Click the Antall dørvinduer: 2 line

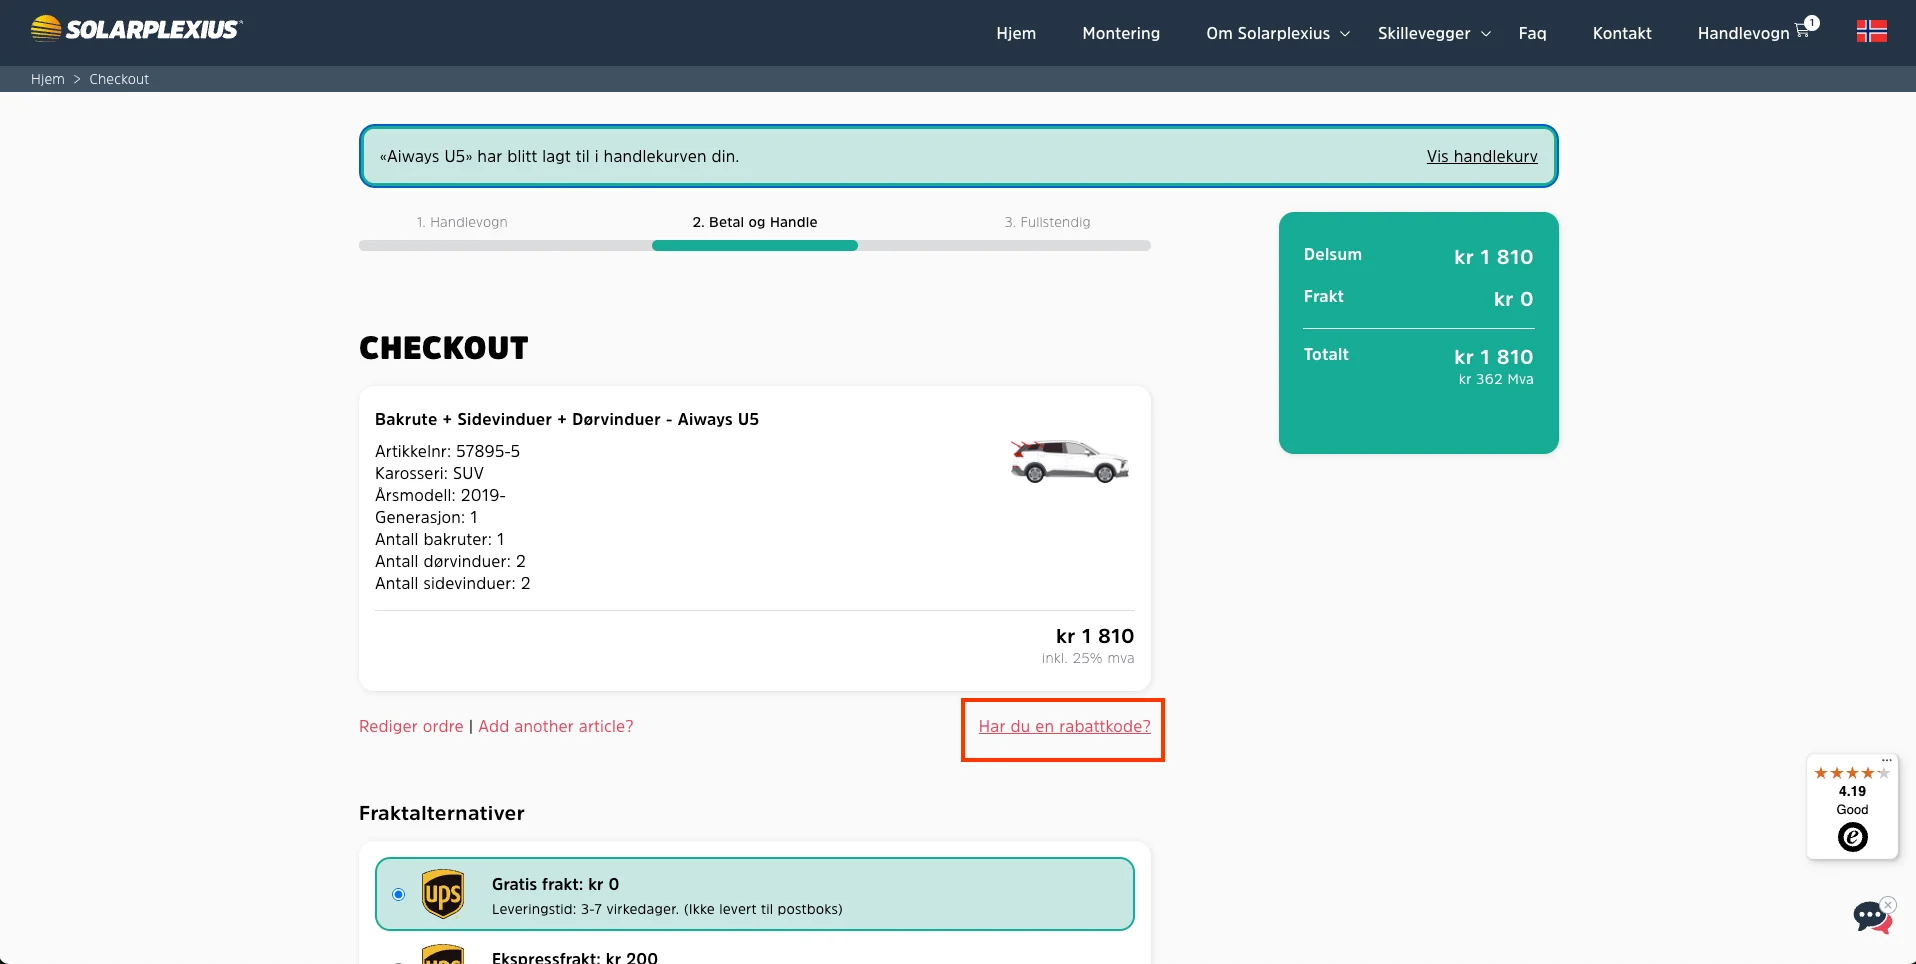tap(450, 561)
